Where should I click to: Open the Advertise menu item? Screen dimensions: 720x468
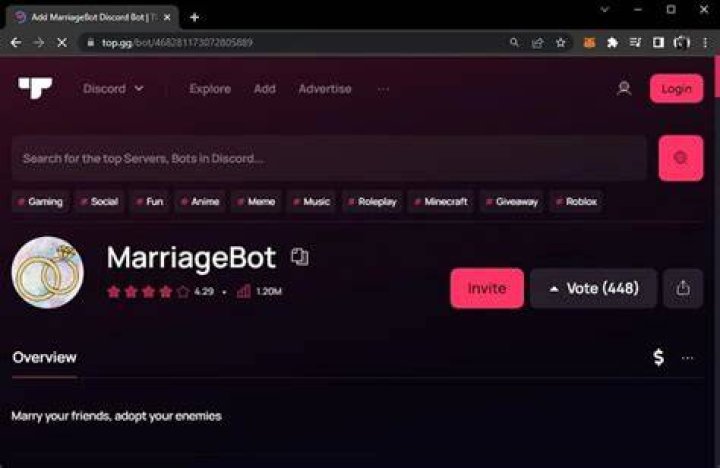pyautogui.click(x=325, y=89)
